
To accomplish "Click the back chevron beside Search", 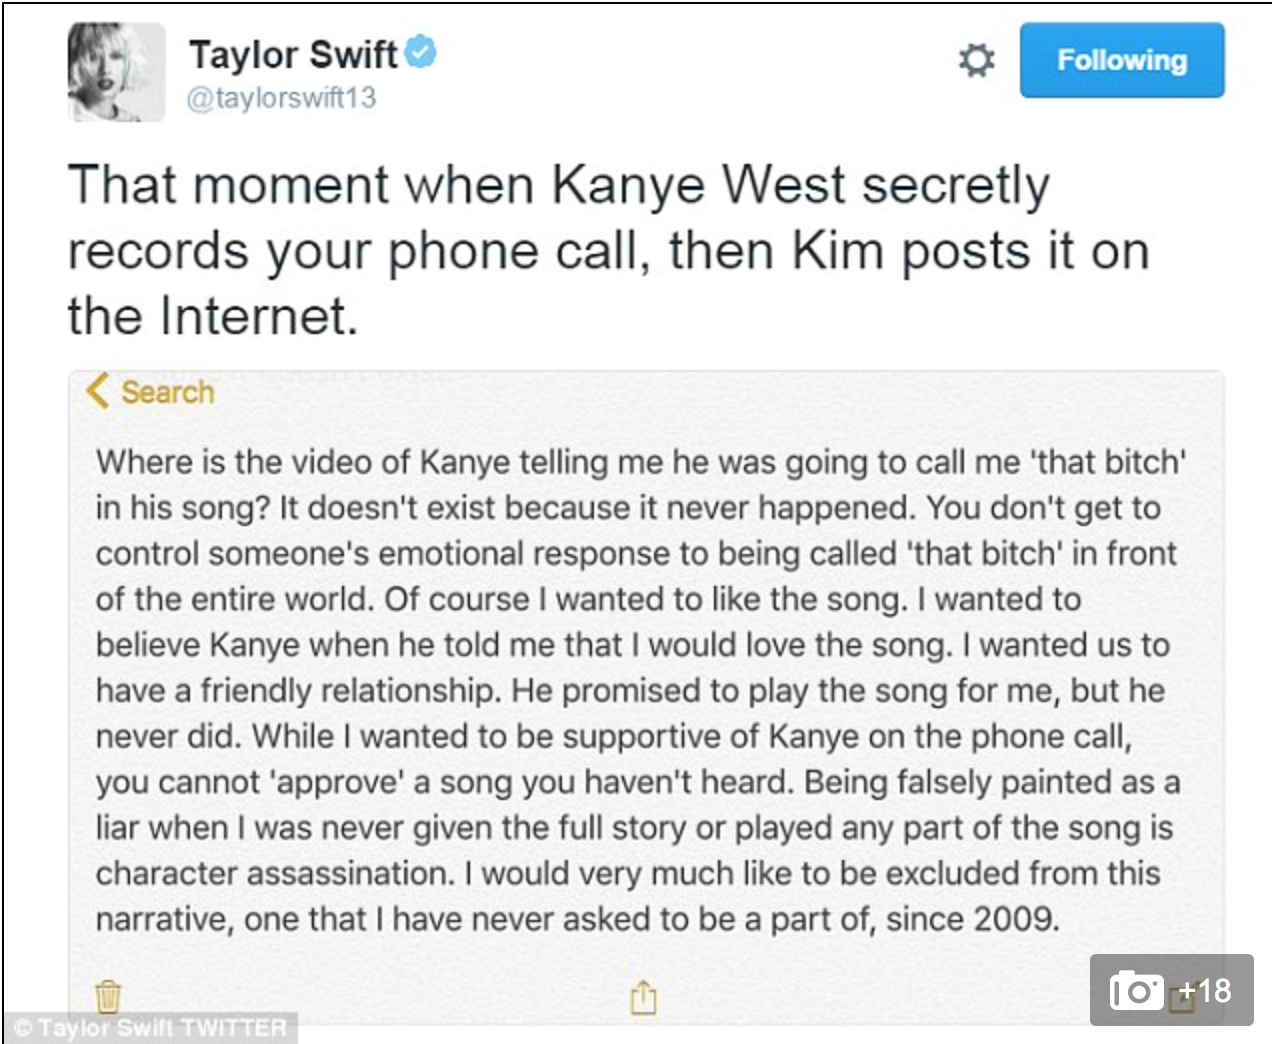I will (97, 391).
